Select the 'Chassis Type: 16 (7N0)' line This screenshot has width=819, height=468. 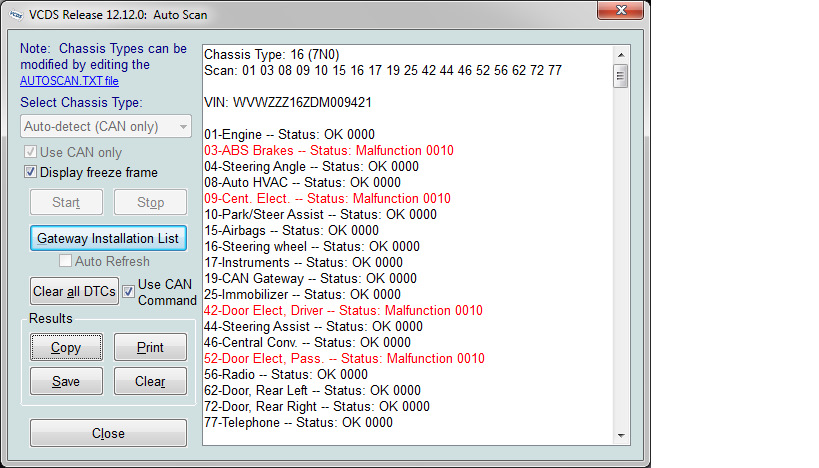[272, 54]
